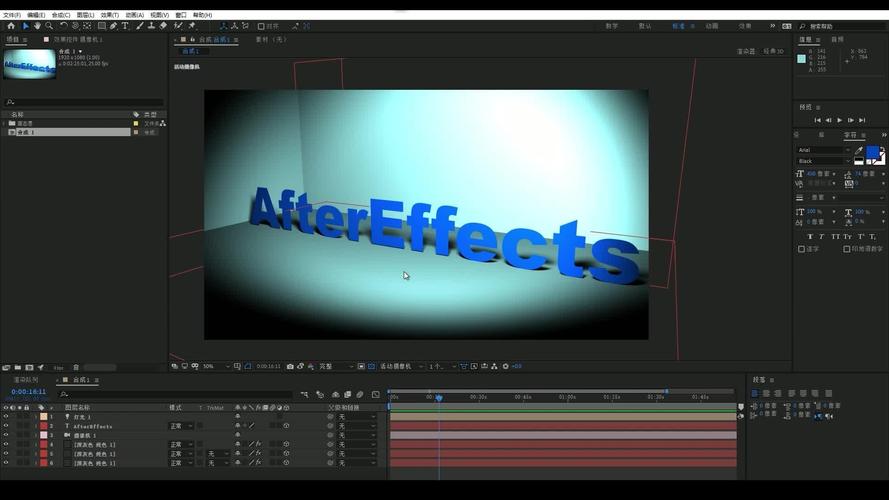Toggle visibility of light layer 1
The width and height of the screenshot is (889, 500).
(x=6, y=417)
